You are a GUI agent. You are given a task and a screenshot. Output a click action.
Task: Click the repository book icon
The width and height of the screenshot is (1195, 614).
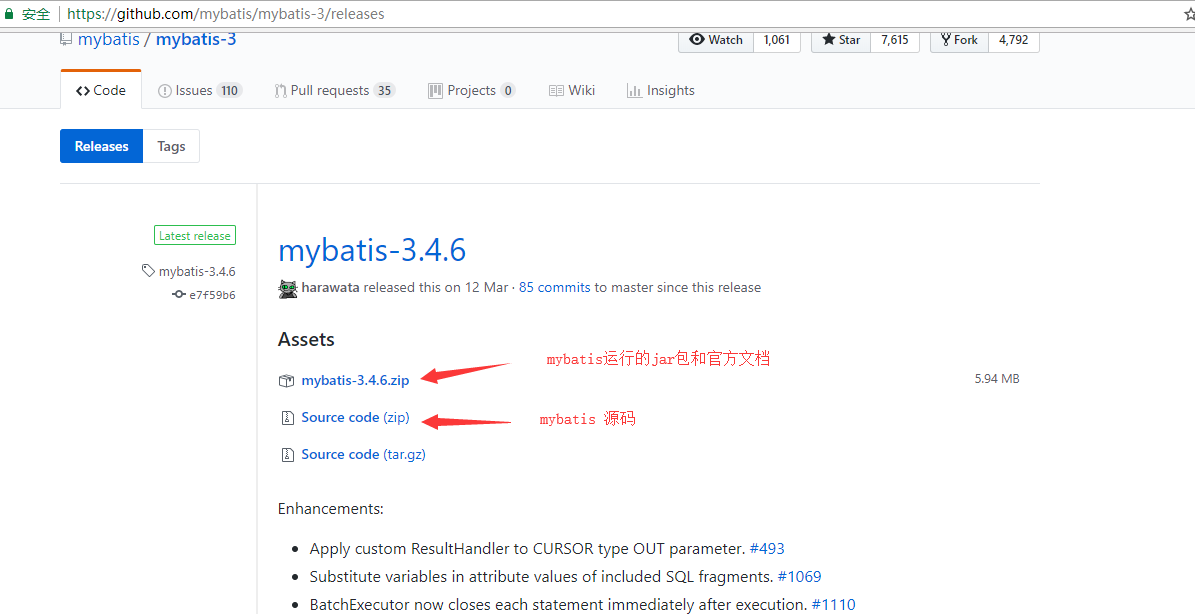click(x=66, y=40)
